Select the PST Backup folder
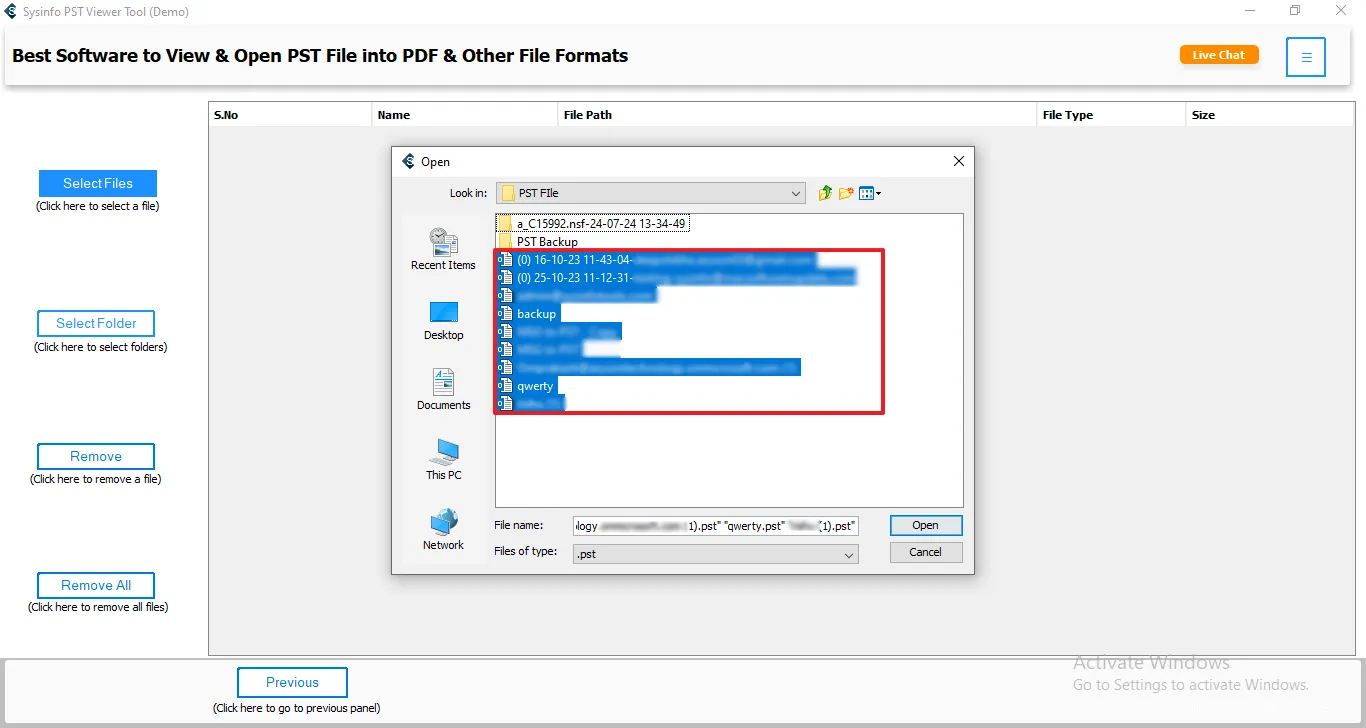Screen dimensions: 1366x728 539,242
